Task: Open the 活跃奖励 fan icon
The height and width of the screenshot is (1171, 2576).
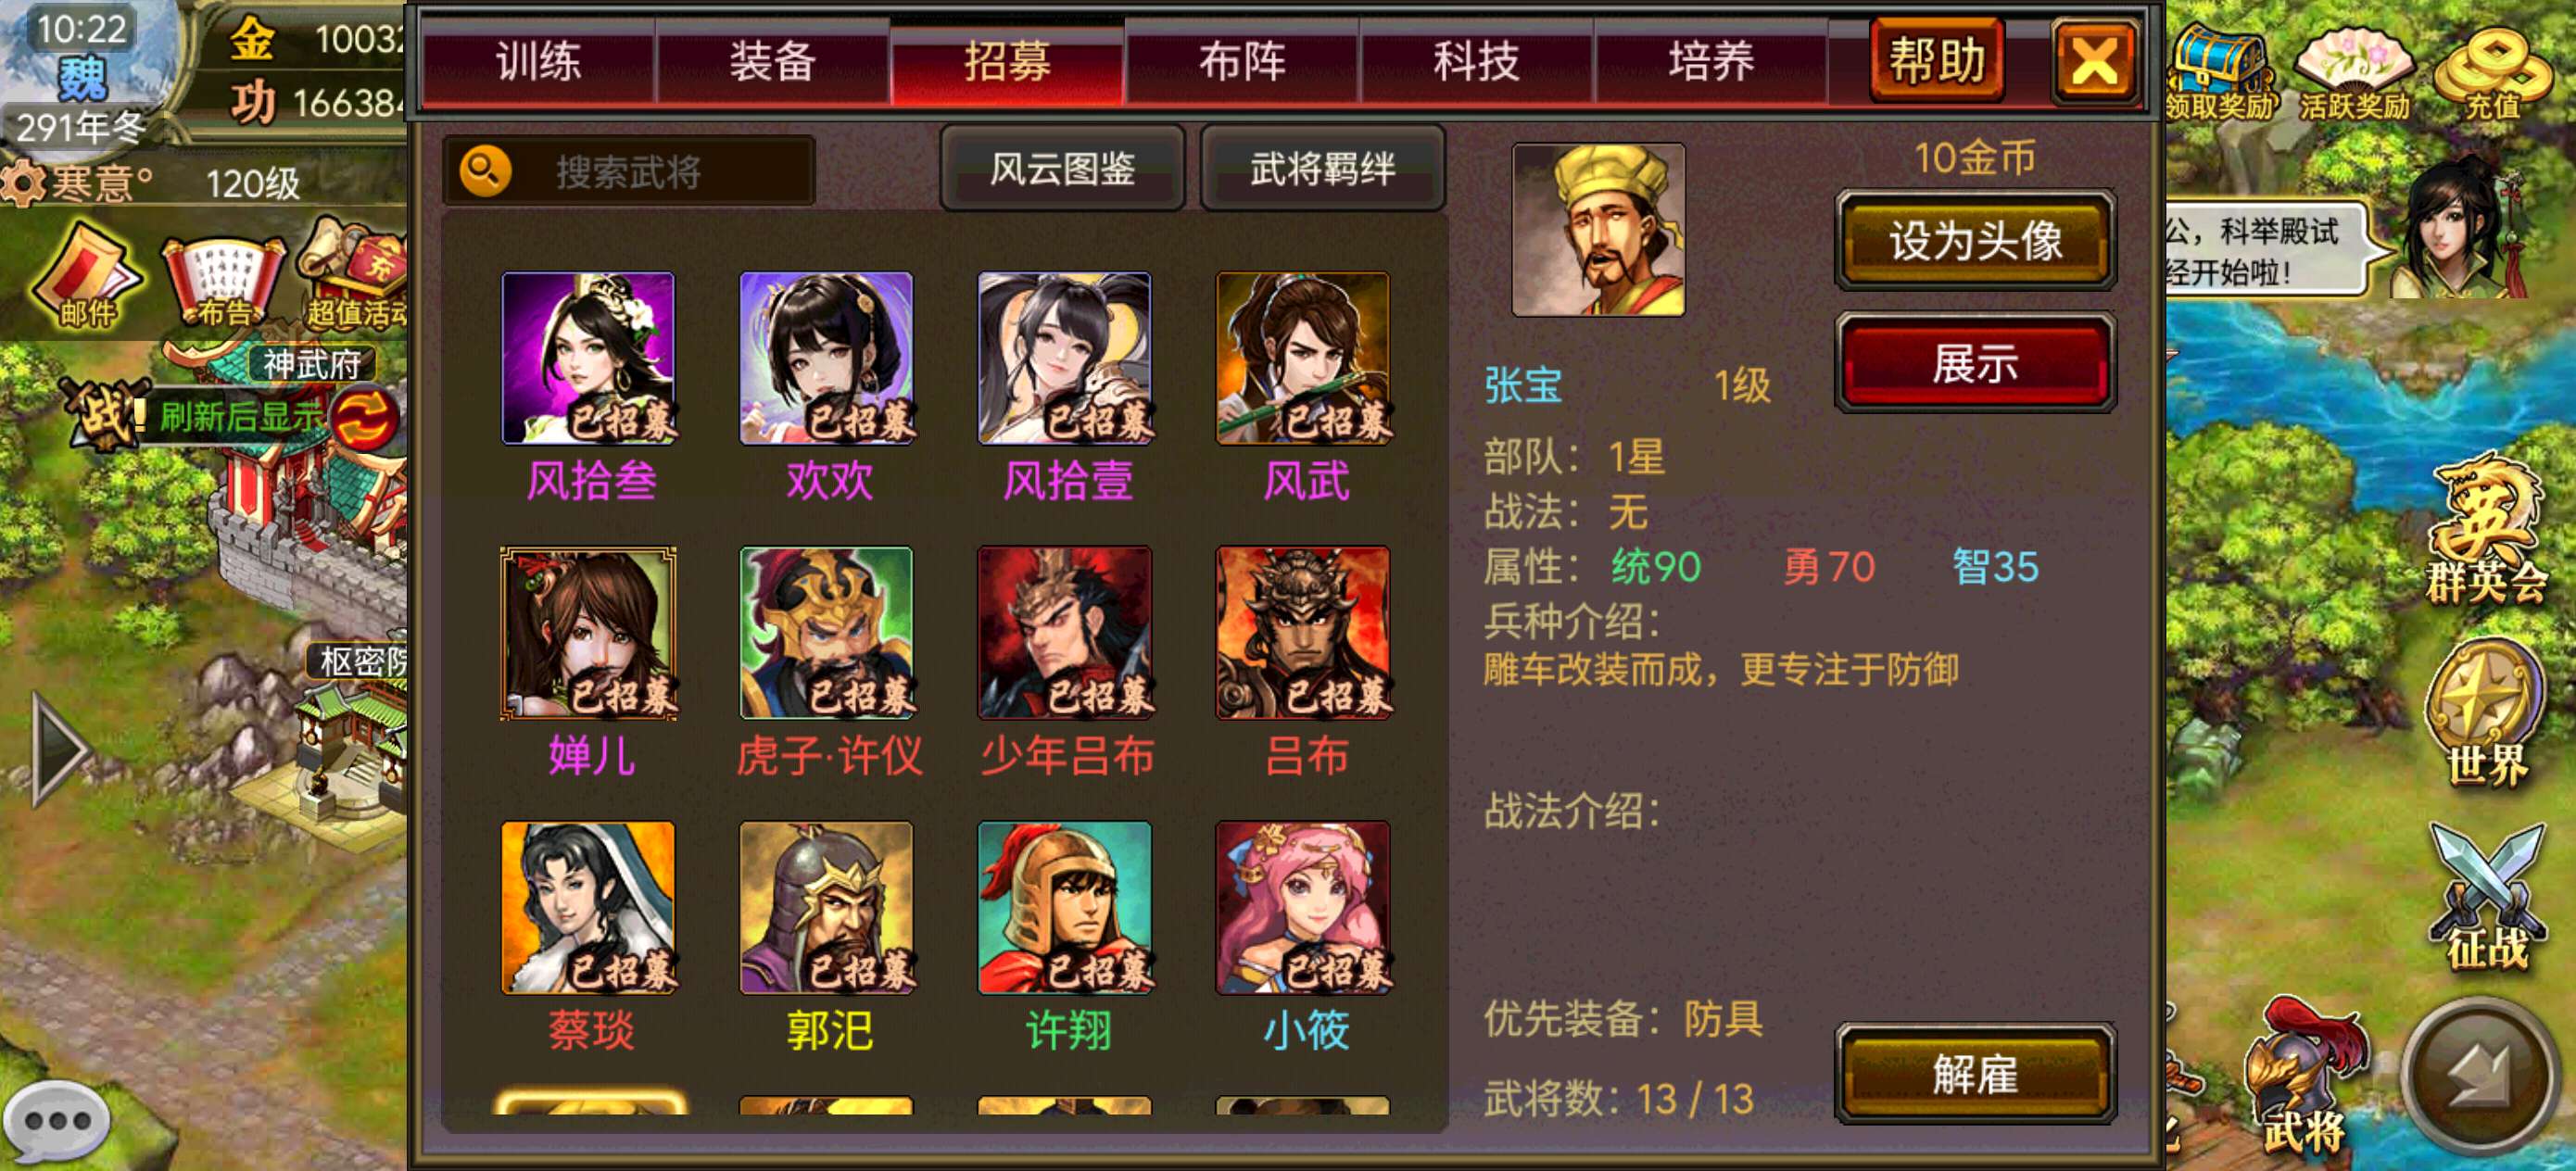Action: pyautogui.click(x=2354, y=72)
